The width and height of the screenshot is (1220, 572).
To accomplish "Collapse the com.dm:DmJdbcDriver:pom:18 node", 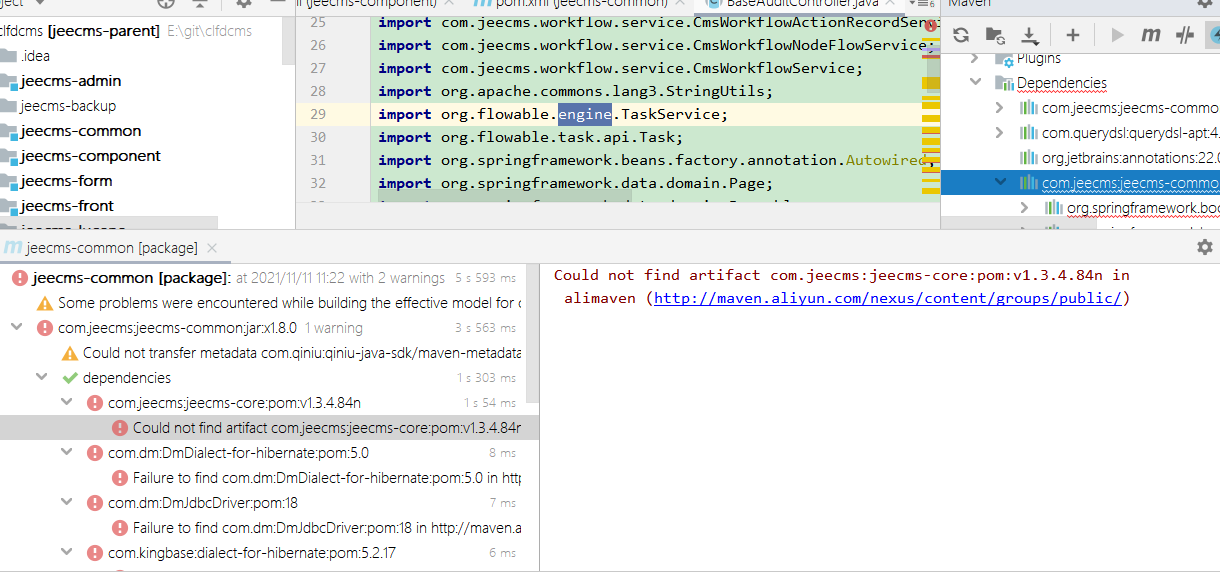I will (67, 503).
